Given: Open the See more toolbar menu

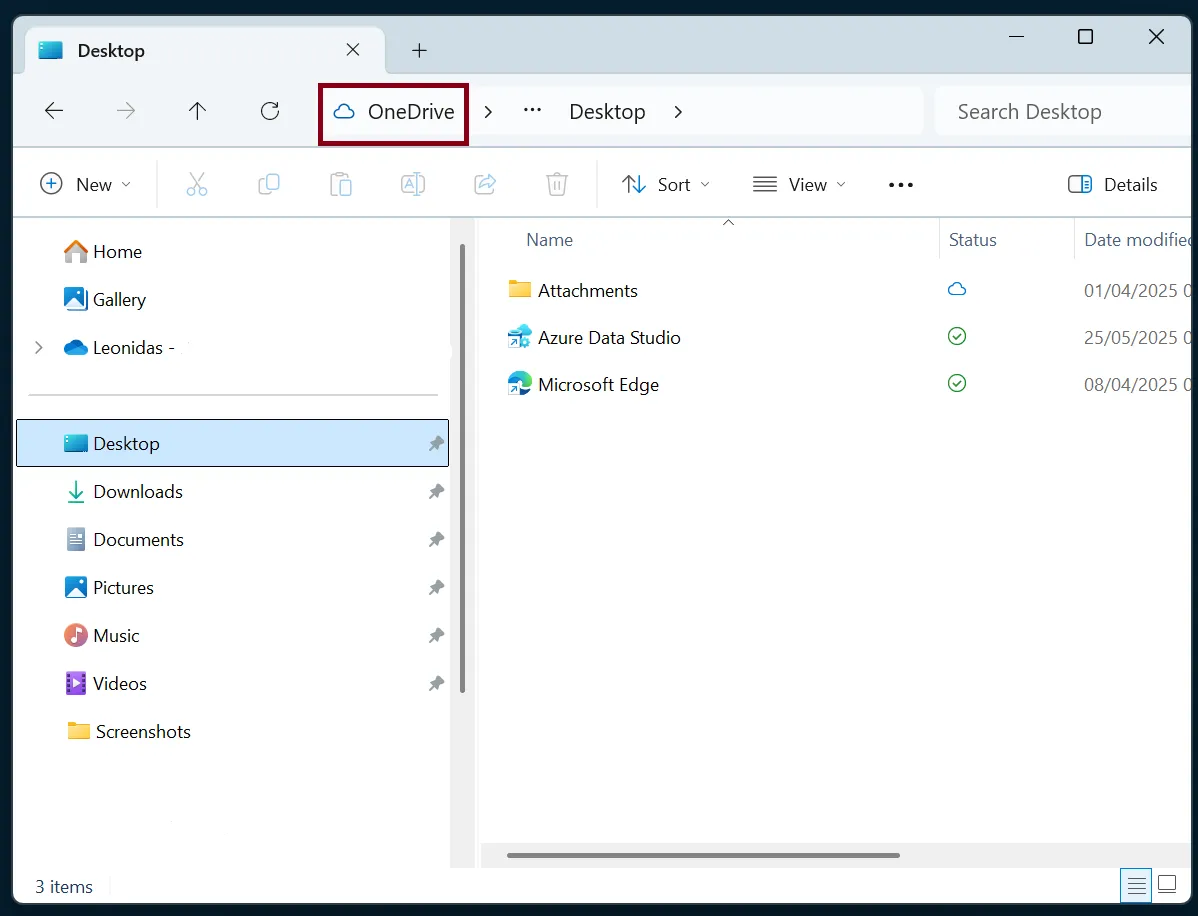Looking at the screenshot, I should 901,185.
